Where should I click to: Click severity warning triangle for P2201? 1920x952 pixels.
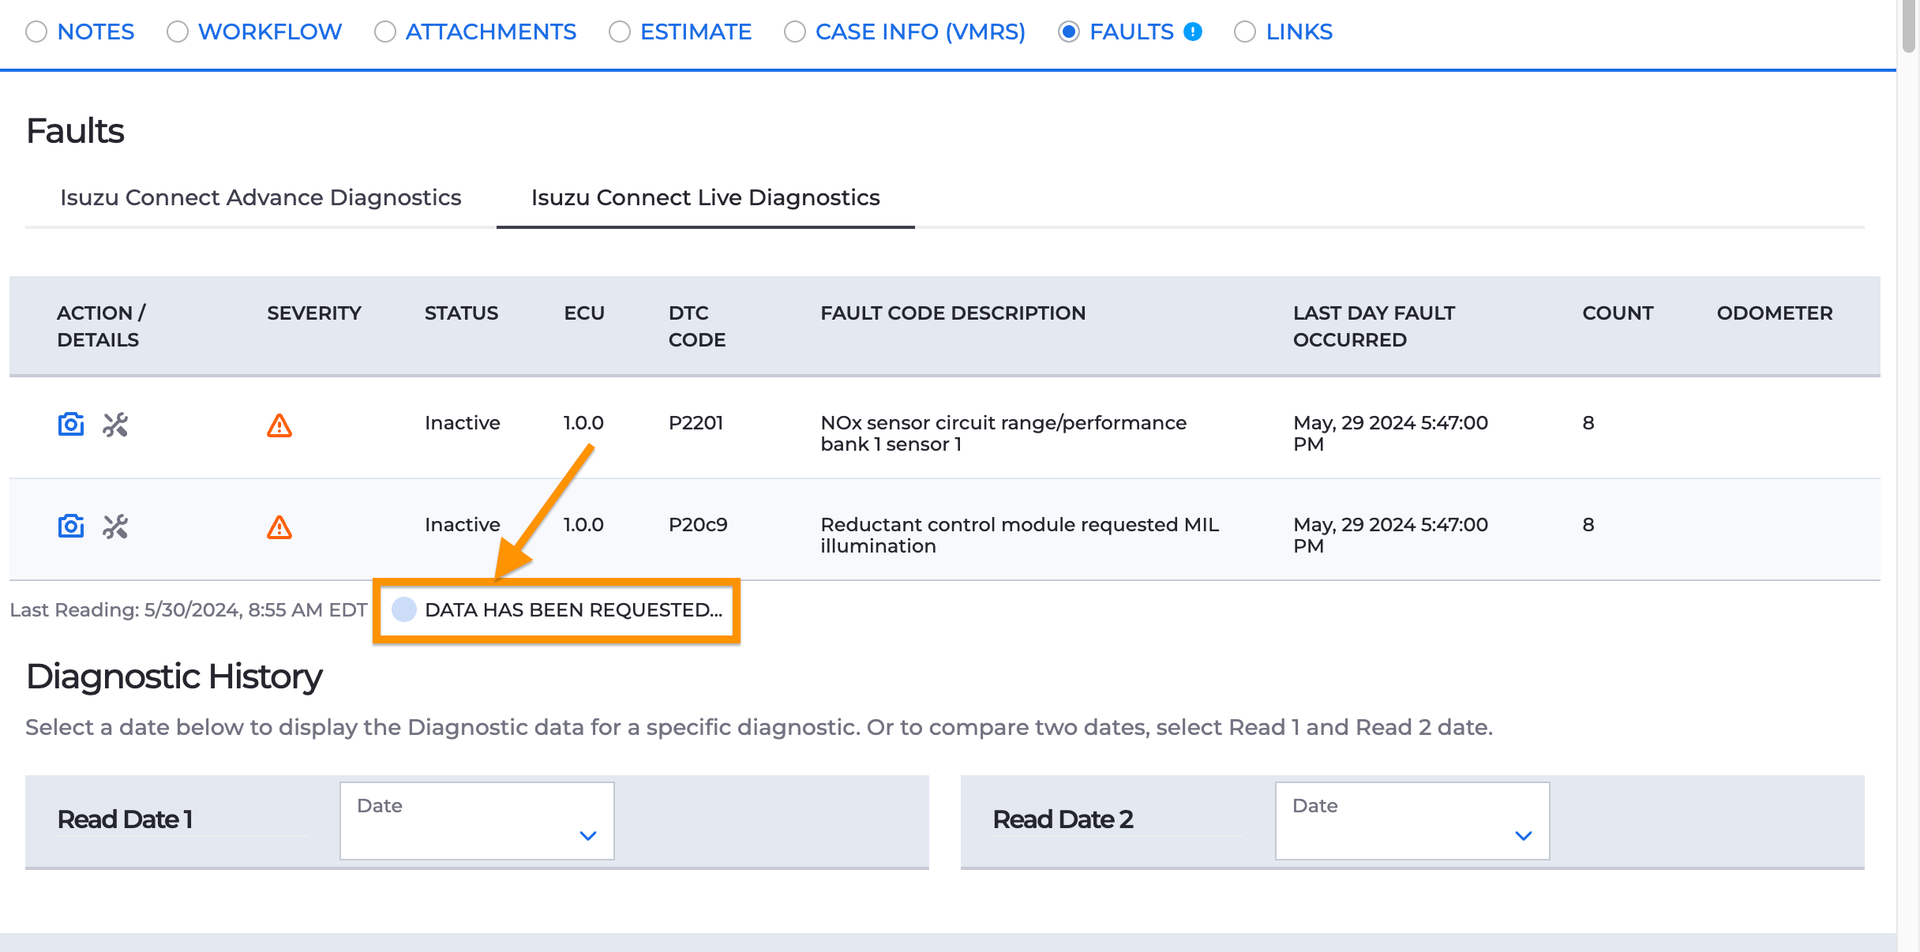pos(280,426)
